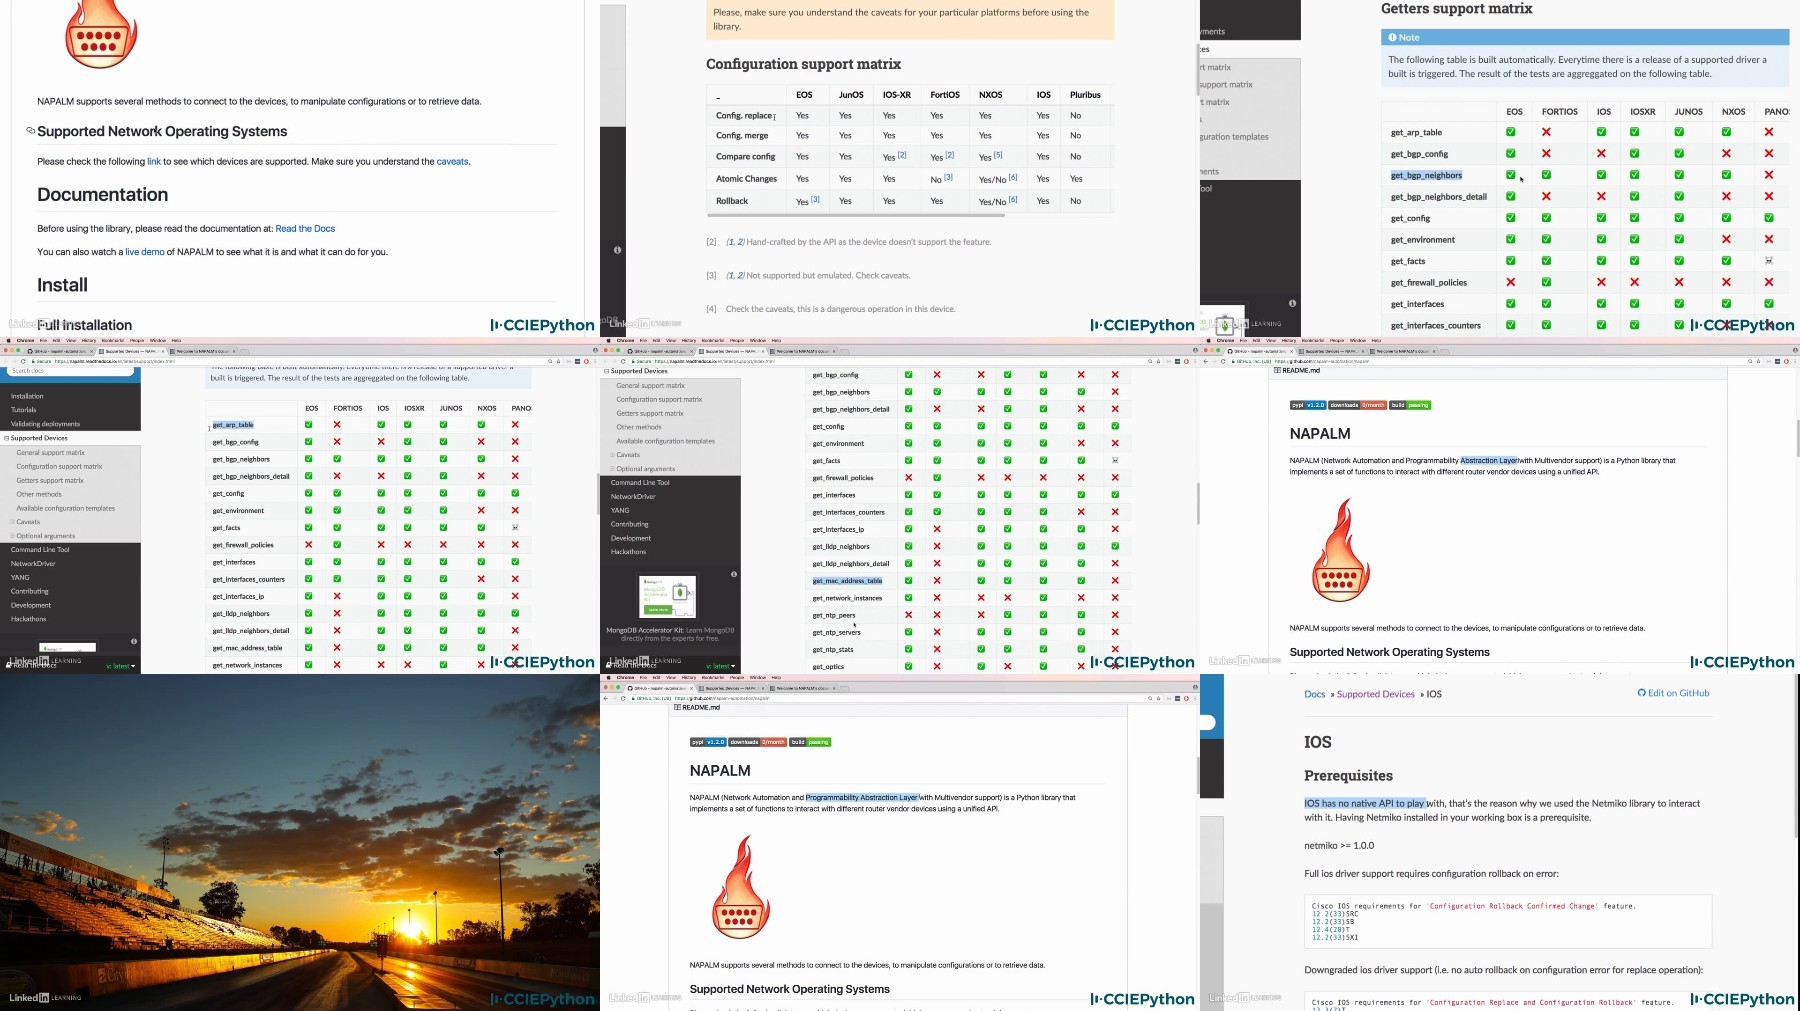Viewport: 1800px width, 1011px height.
Task: Open People menu in README window beside sunset photo
Action: pos(737,678)
